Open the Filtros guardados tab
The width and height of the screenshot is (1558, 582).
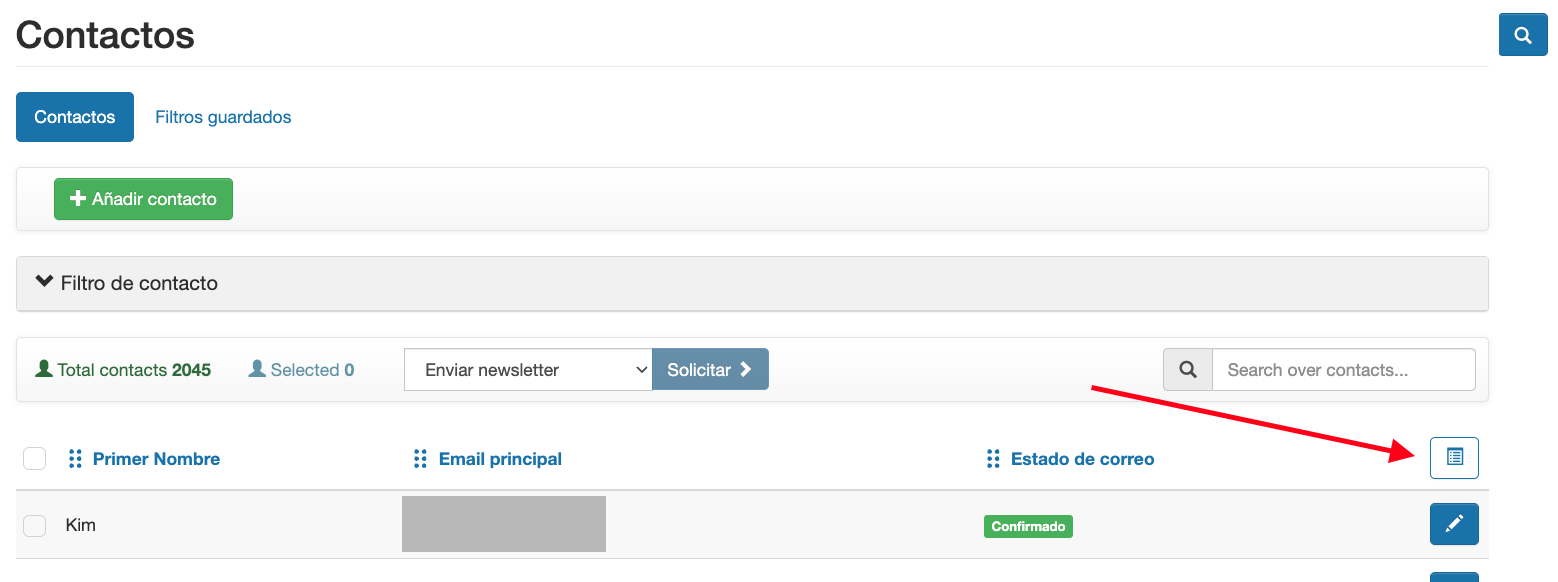pos(223,117)
